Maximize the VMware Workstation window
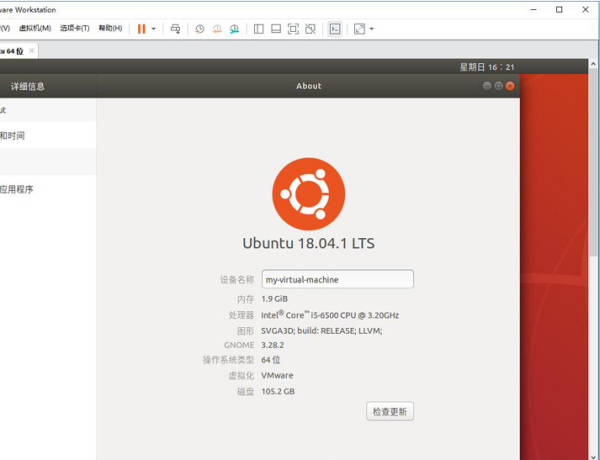The image size is (600, 460). pyautogui.click(x=559, y=10)
